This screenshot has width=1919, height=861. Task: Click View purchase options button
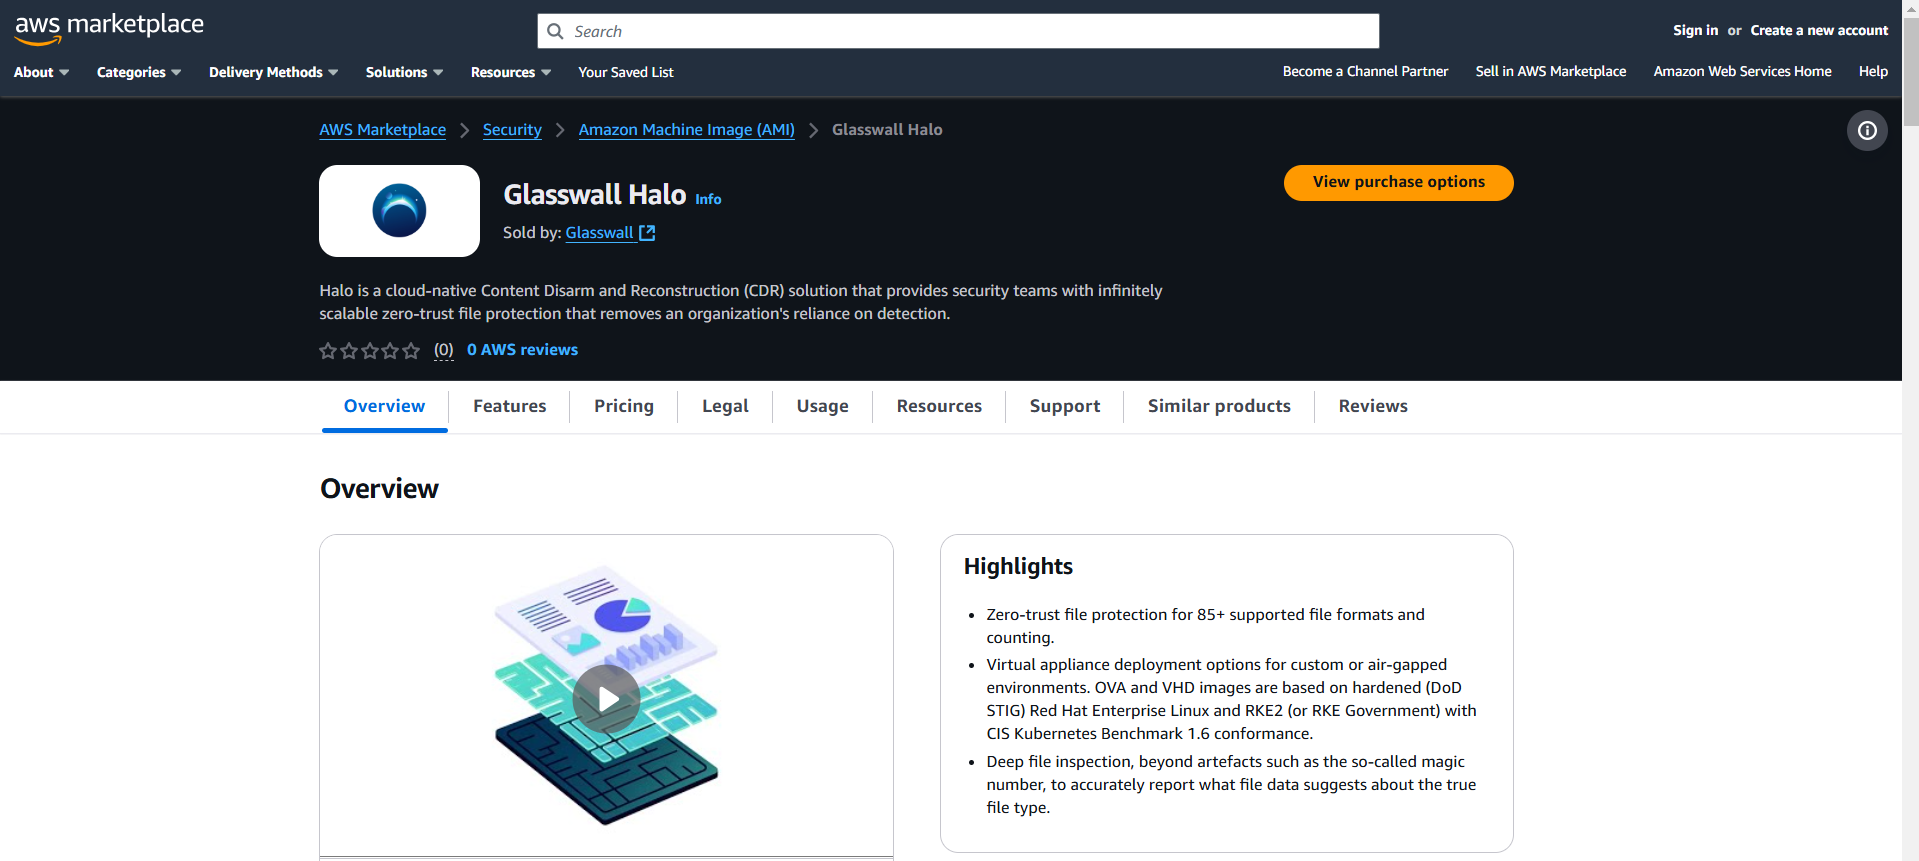(1397, 183)
